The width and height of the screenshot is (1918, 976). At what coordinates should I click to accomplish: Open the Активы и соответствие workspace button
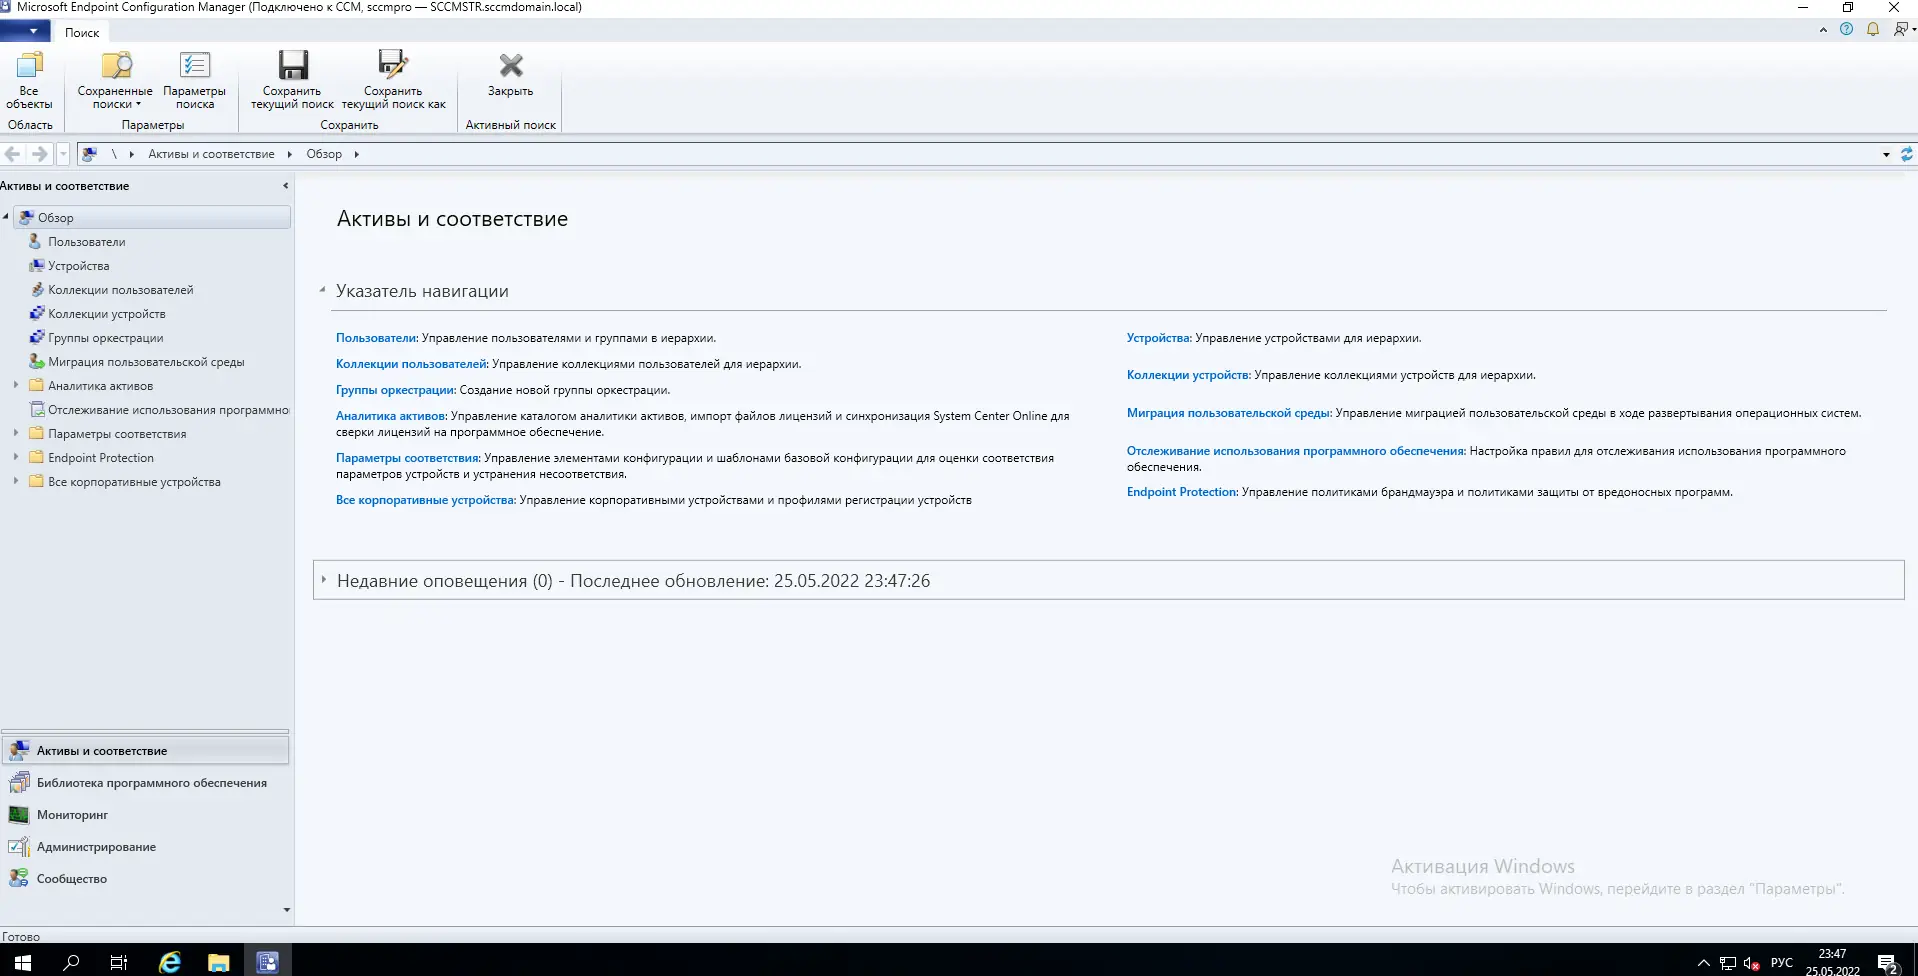(x=145, y=750)
